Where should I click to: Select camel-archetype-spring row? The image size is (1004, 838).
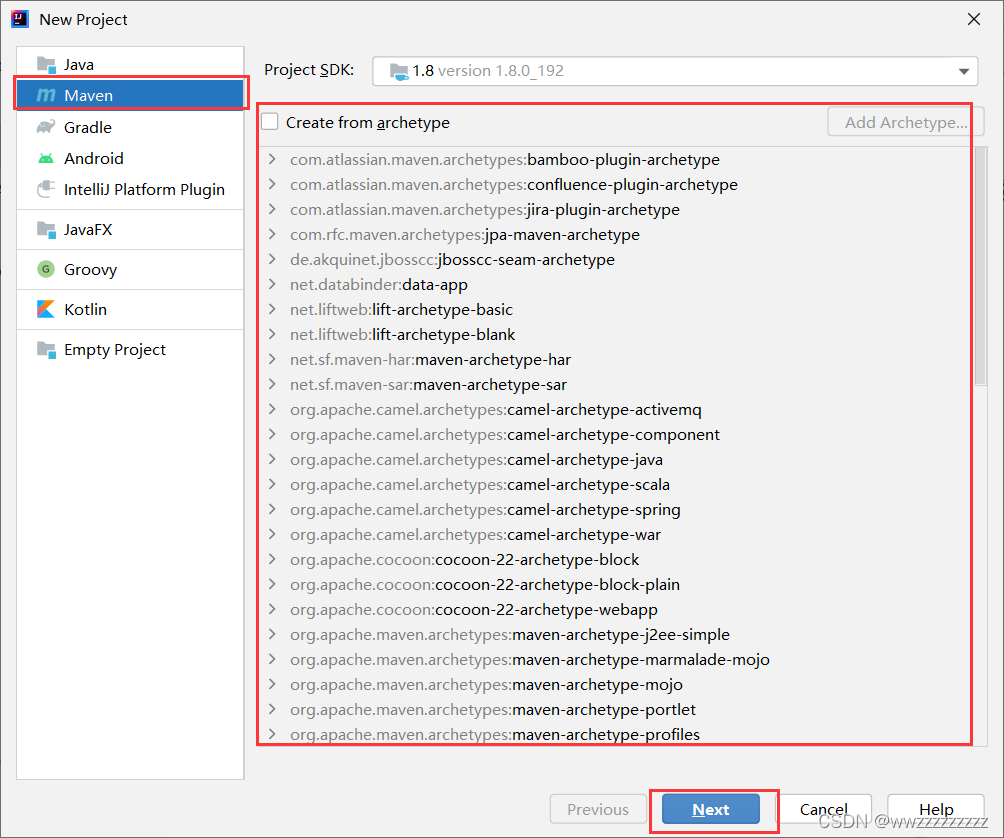click(x=615, y=509)
